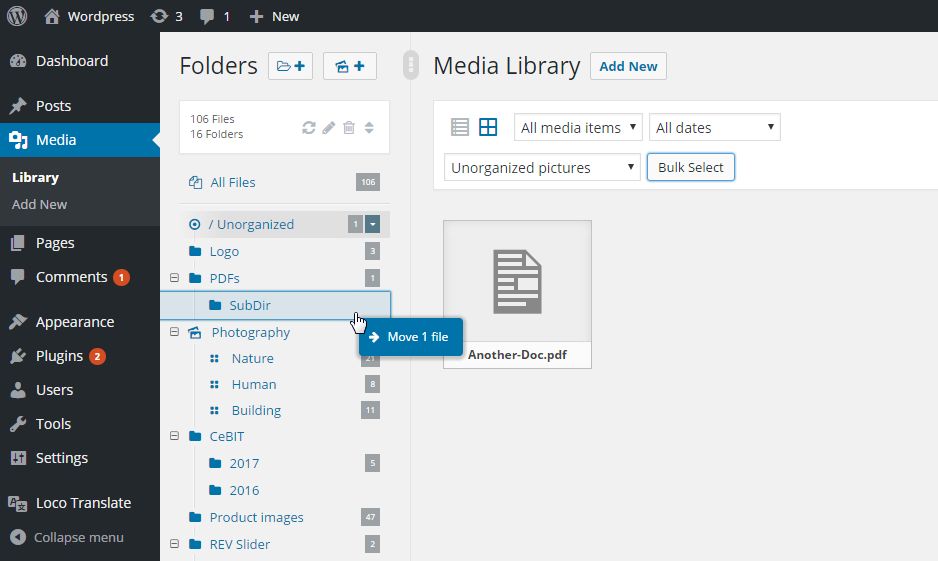Click the folder sort order arrows
Screen dimensions: 938x561
[369, 127]
